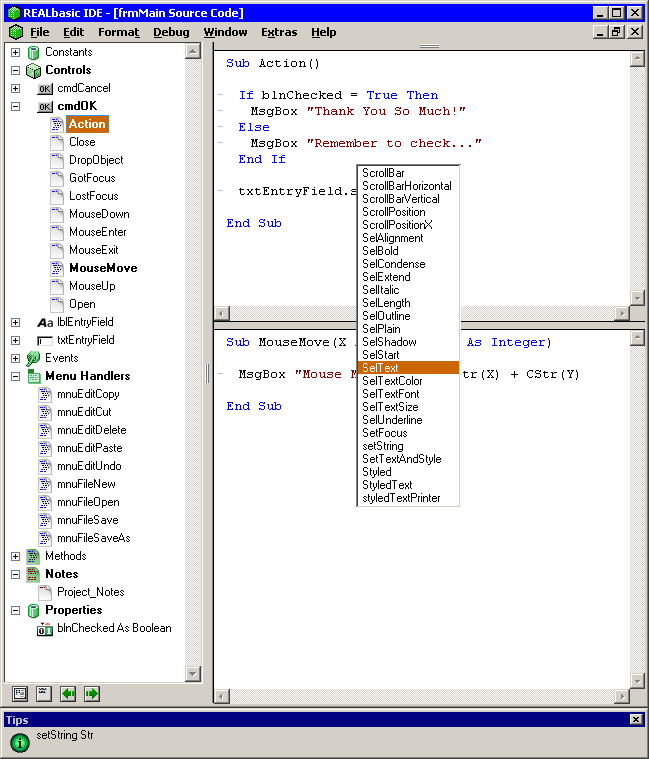The width and height of the screenshot is (649, 759).
Task: Select the GotFocus event in tree
Action: (x=92, y=178)
